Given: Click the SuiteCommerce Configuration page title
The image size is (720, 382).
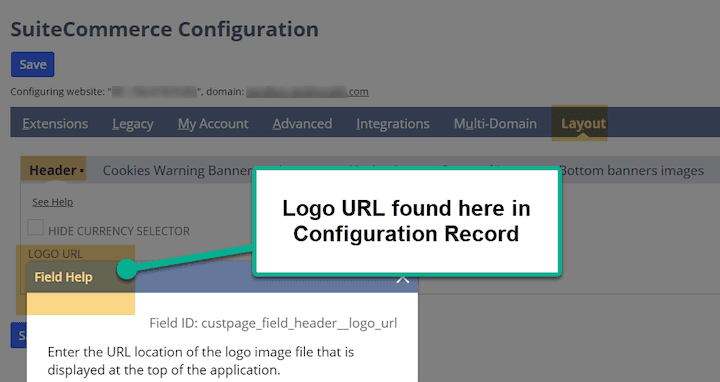Looking at the screenshot, I should 164,29.
